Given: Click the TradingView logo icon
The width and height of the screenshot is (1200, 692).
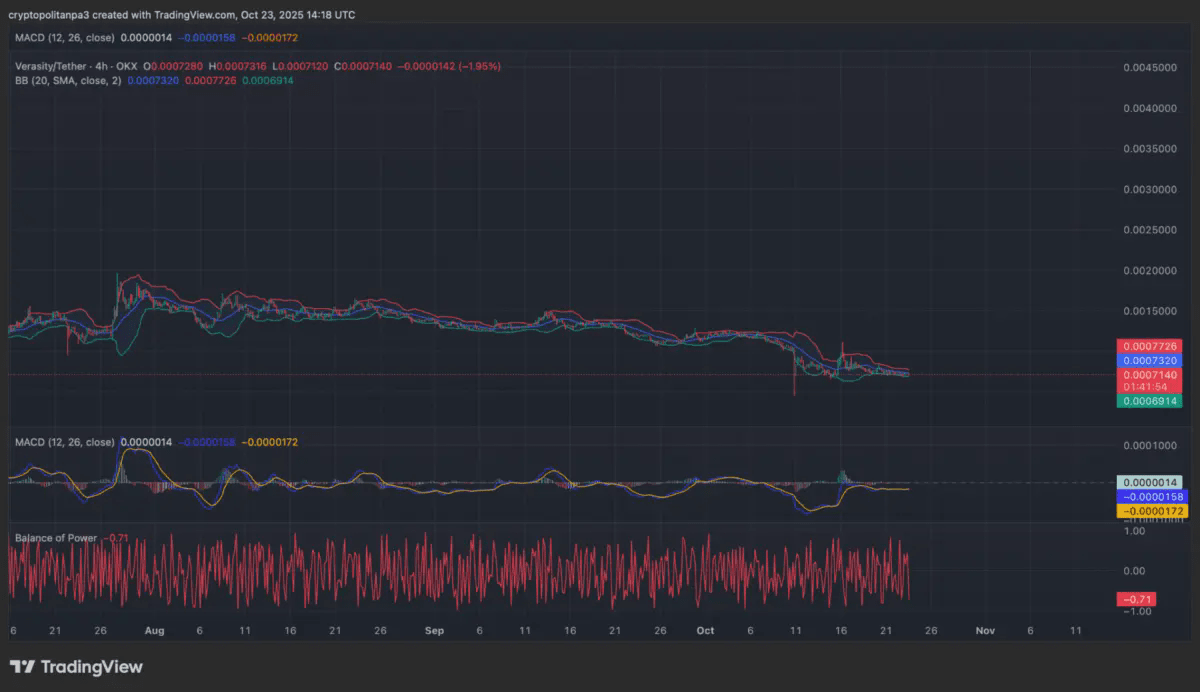Looking at the screenshot, I should click(x=23, y=667).
